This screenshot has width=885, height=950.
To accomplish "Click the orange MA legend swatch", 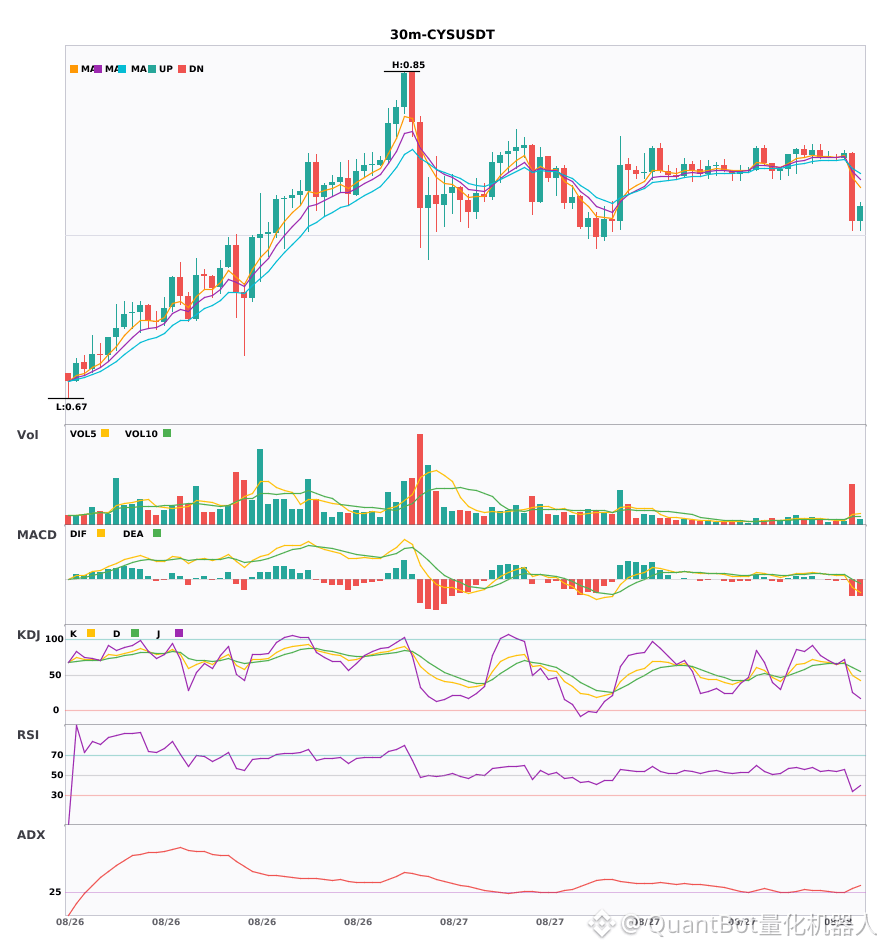I will [x=74, y=69].
